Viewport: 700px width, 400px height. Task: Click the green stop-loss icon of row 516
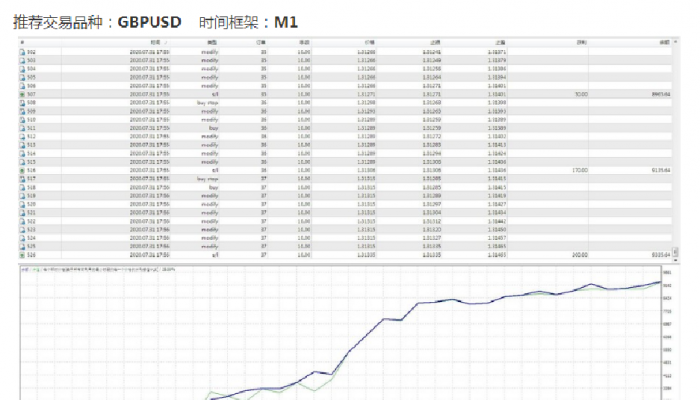click(x=22, y=171)
